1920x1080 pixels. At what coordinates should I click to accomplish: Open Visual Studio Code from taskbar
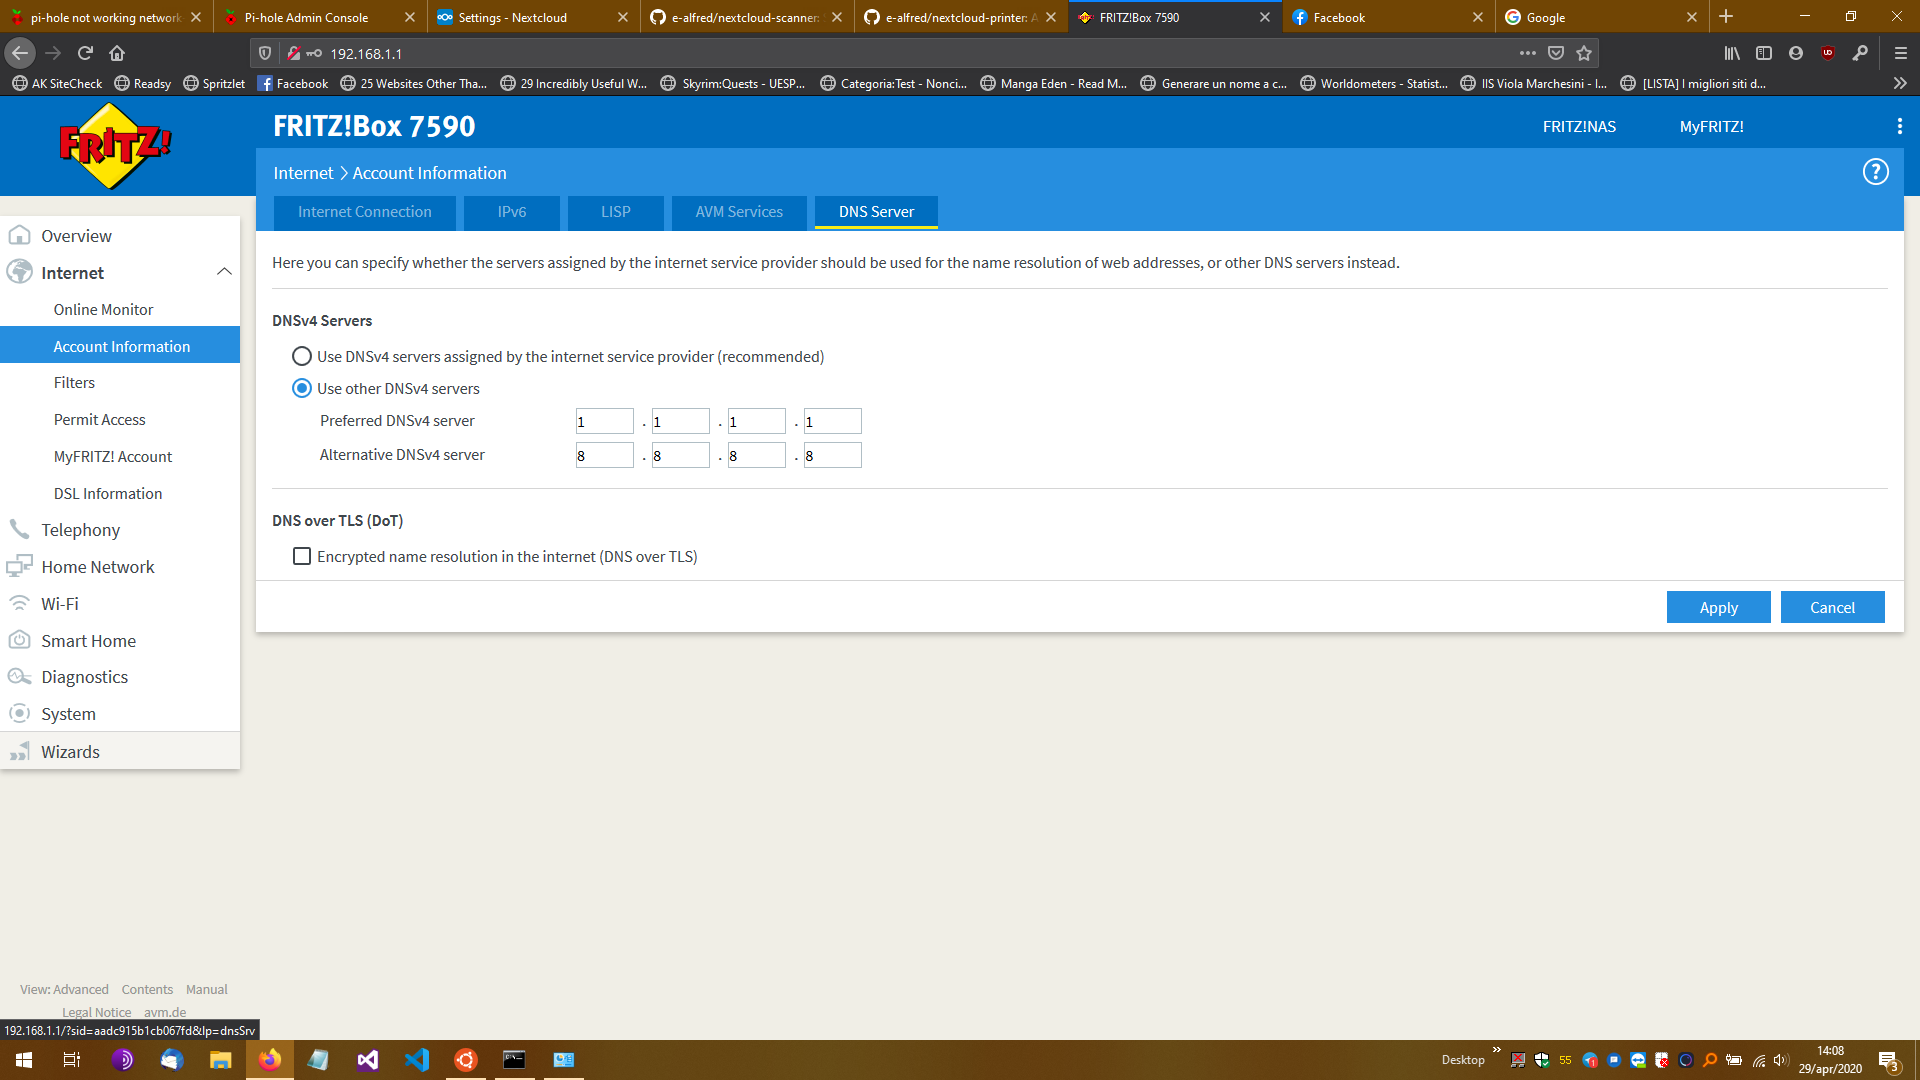417,1060
